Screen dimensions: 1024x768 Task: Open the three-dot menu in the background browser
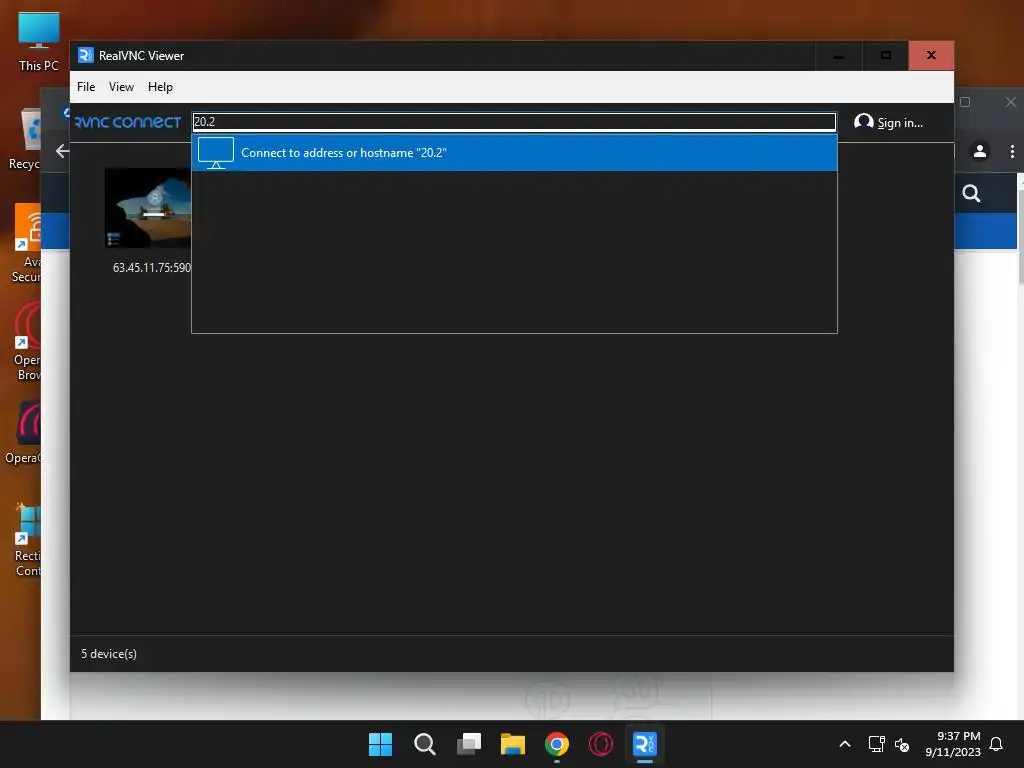1012,152
